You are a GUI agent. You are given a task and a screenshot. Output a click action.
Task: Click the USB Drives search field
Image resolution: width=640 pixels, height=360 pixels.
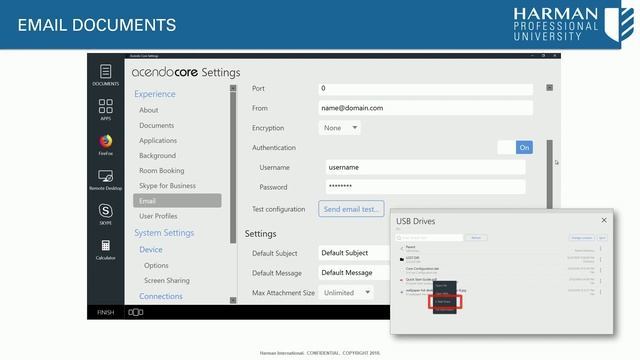click(429, 238)
